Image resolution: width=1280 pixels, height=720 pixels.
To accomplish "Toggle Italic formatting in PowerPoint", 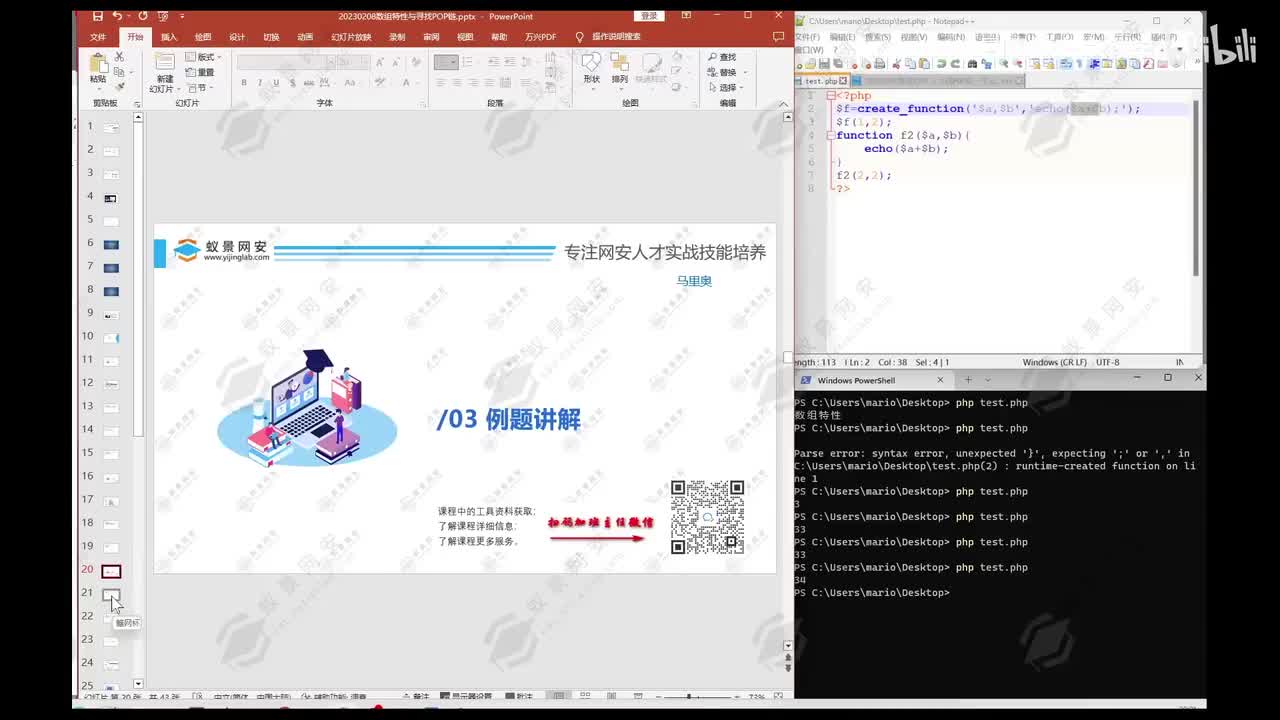I will tap(260, 83).
